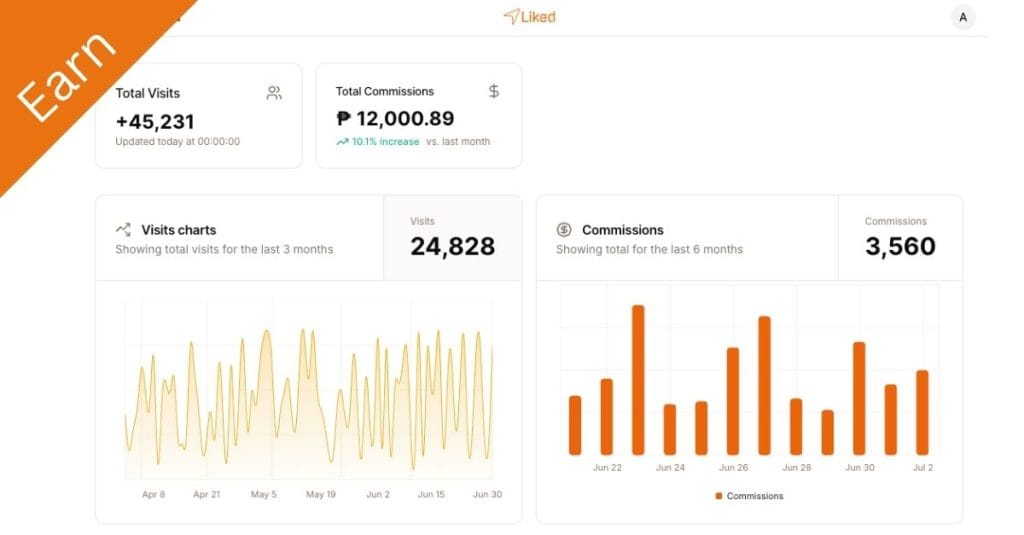Image resolution: width=1024 pixels, height=535 pixels.
Task: Click the Liked paper plane logo icon
Action: (x=511, y=17)
